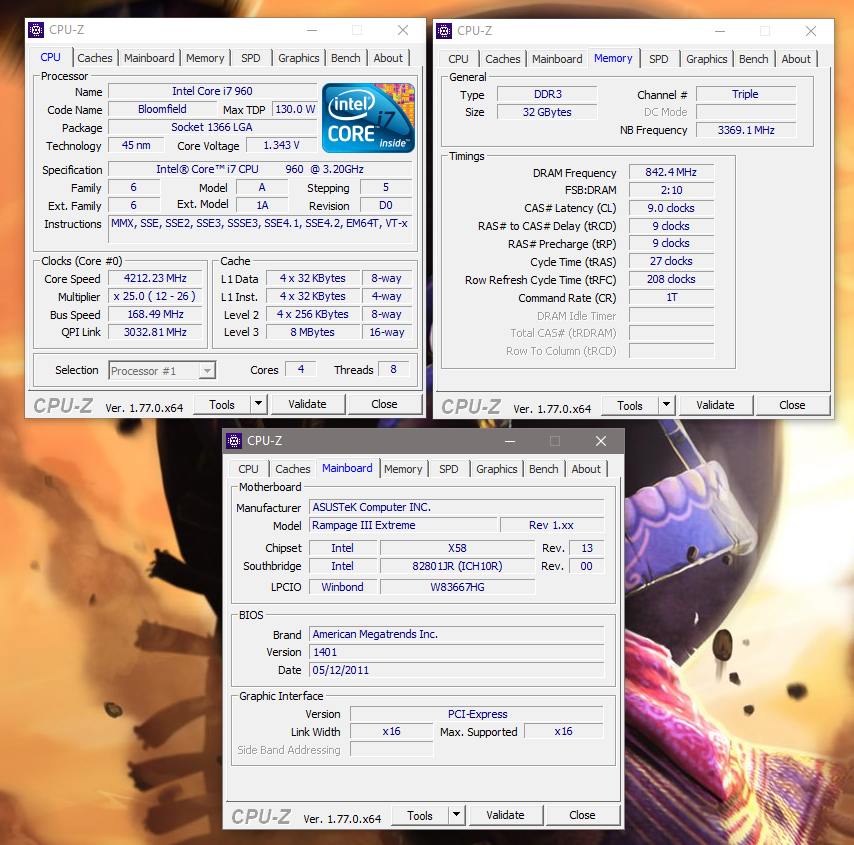Click Validate button in Memory window
This screenshot has height=845, width=854.
point(715,405)
